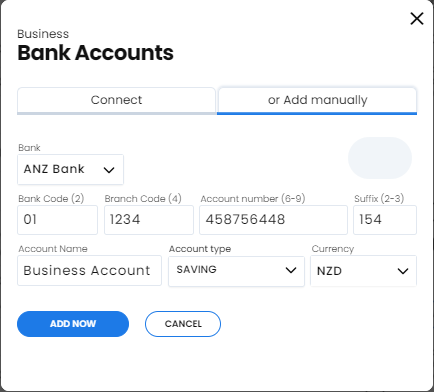Click the grey bank logo placeholder
The image size is (434, 392).
380,158
